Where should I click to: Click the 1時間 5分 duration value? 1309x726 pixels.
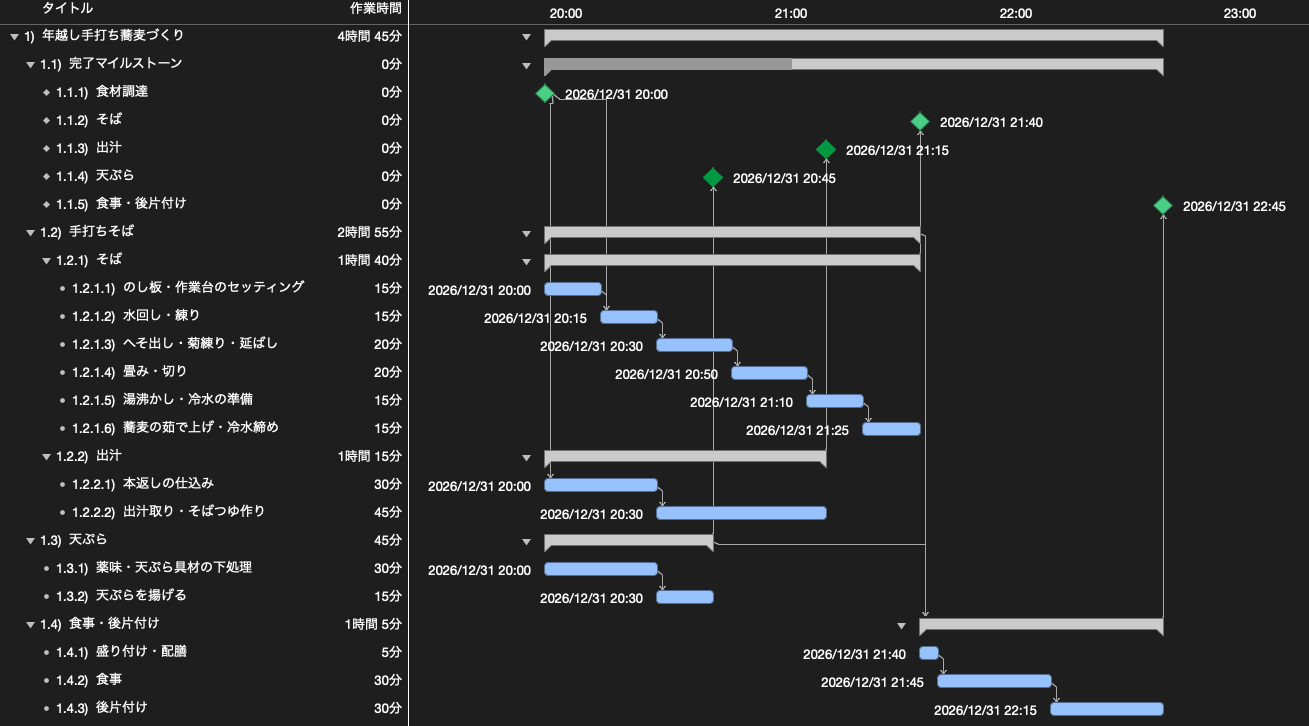click(373, 624)
